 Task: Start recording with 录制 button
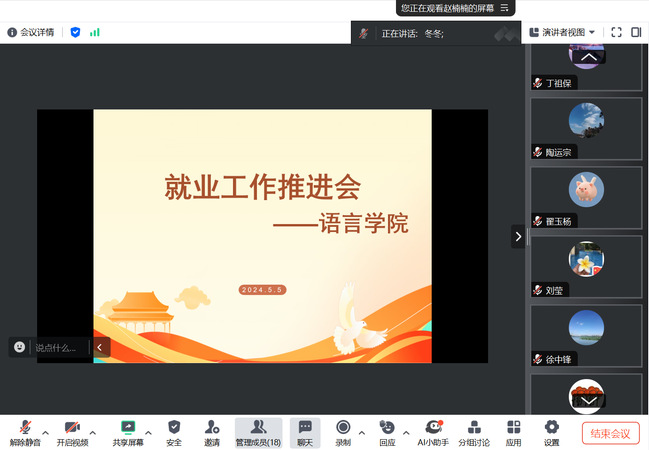[343, 428]
